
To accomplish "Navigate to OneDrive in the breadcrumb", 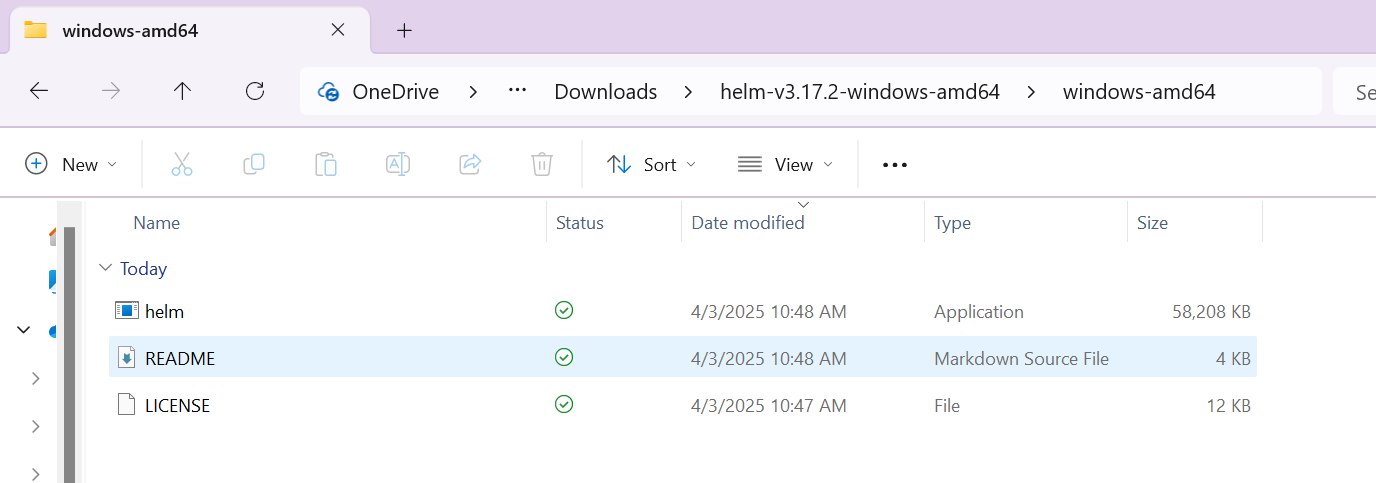I will [395, 92].
